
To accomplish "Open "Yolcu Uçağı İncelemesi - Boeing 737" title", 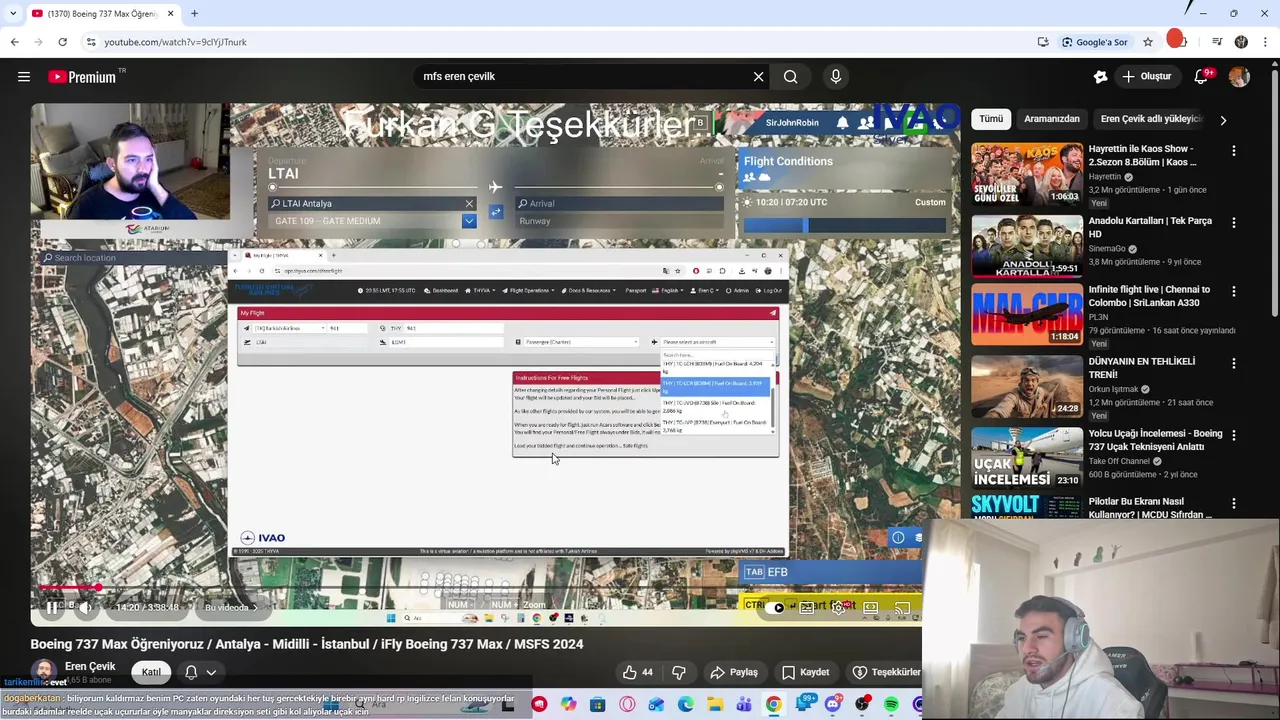I will pos(1155,440).
